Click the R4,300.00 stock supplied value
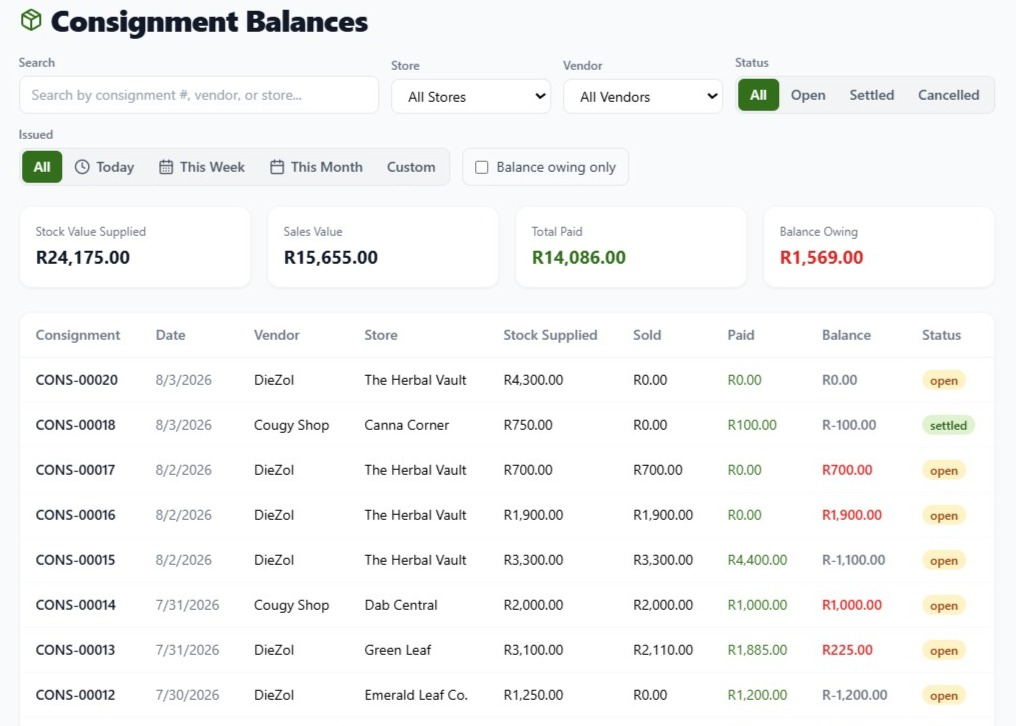 533,380
